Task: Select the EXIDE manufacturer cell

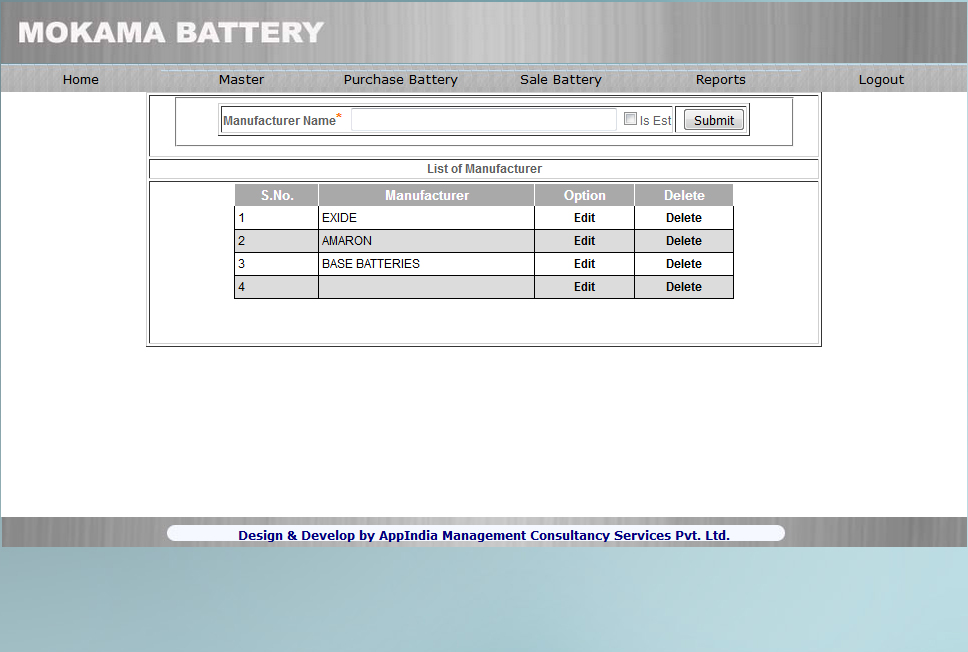Action: [426, 218]
